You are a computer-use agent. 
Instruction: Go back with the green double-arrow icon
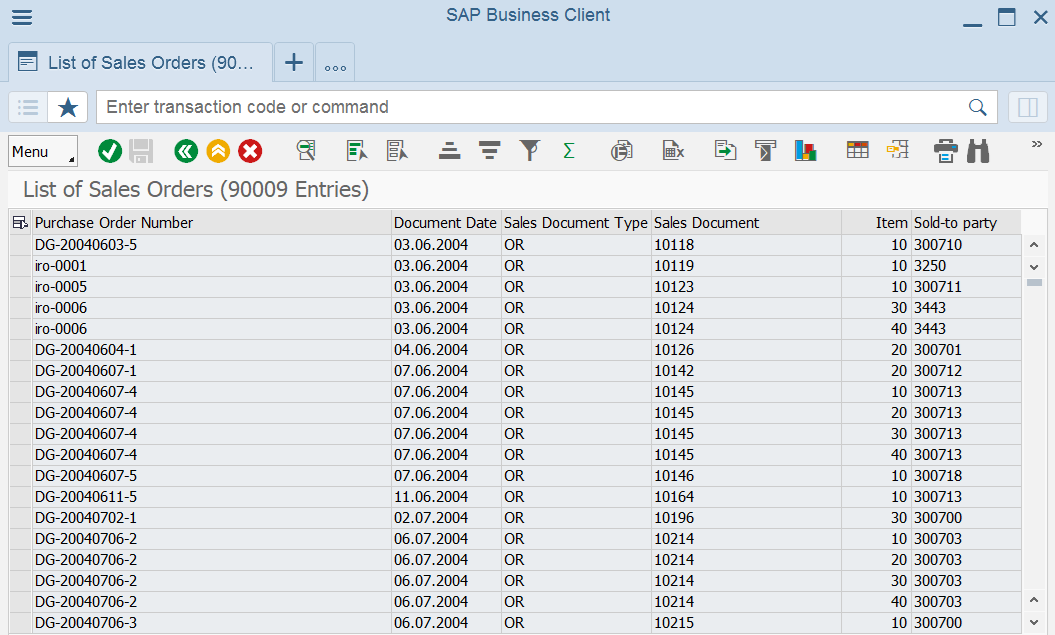pos(186,151)
